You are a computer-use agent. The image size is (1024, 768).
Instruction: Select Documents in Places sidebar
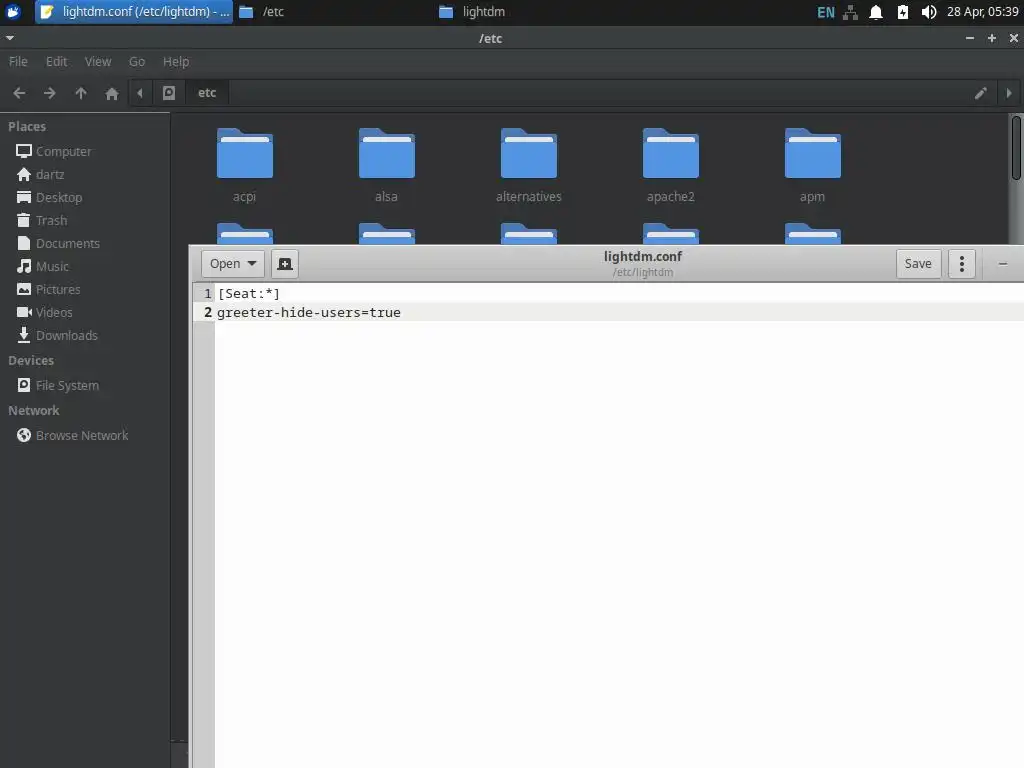coord(59,244)
